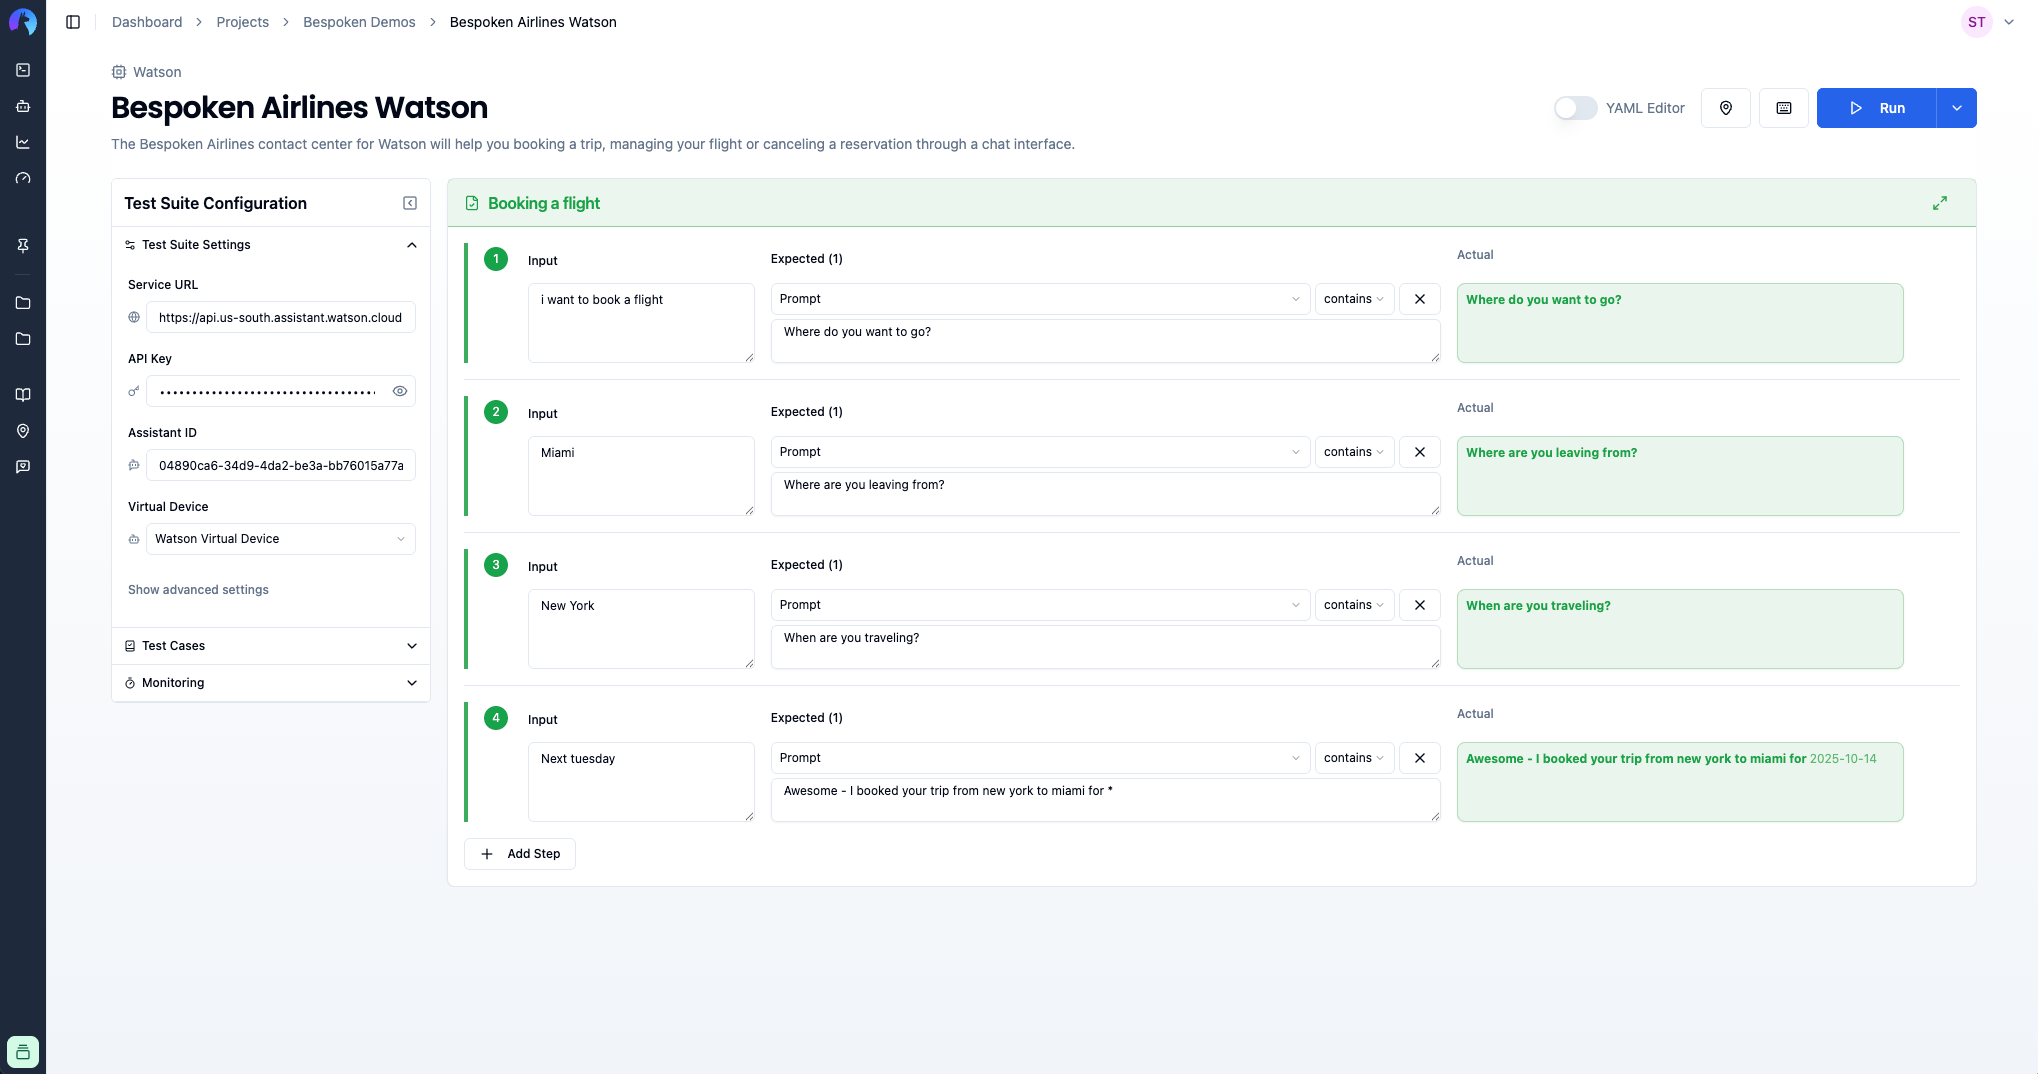Screen dimensions: 2038x1074
Task: Open the documentation book icon in sidebar
Action: point(22,394)
